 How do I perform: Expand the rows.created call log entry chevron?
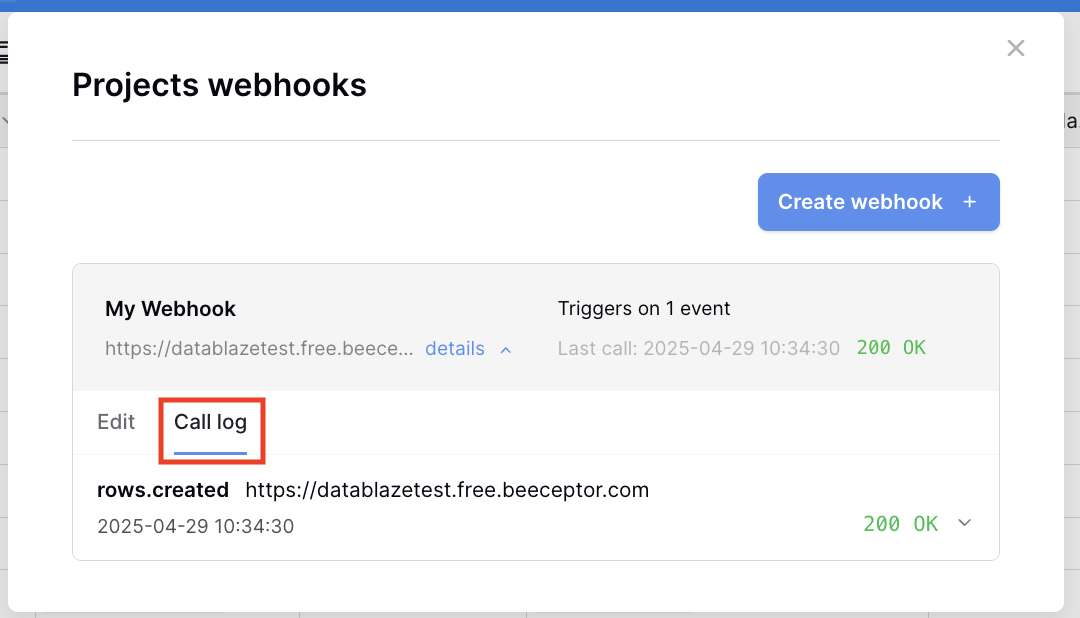point(964,523)
